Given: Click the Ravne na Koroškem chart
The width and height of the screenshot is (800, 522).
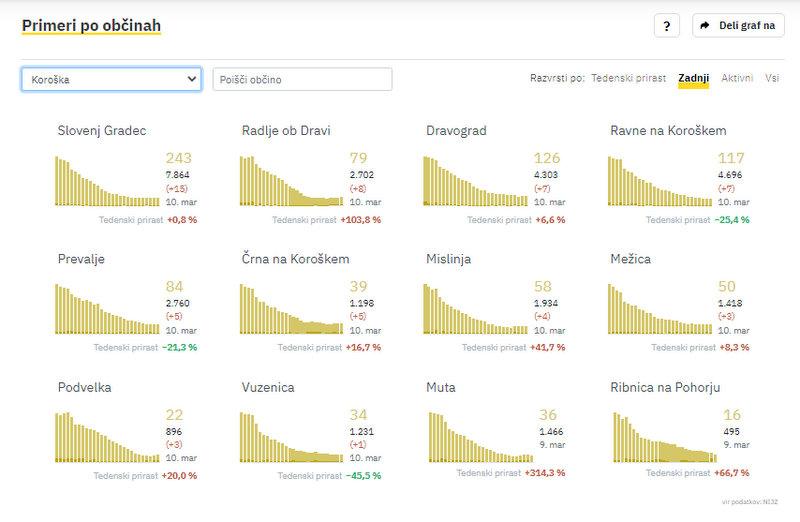Looking at the screenshot, I should click(658, 180).
